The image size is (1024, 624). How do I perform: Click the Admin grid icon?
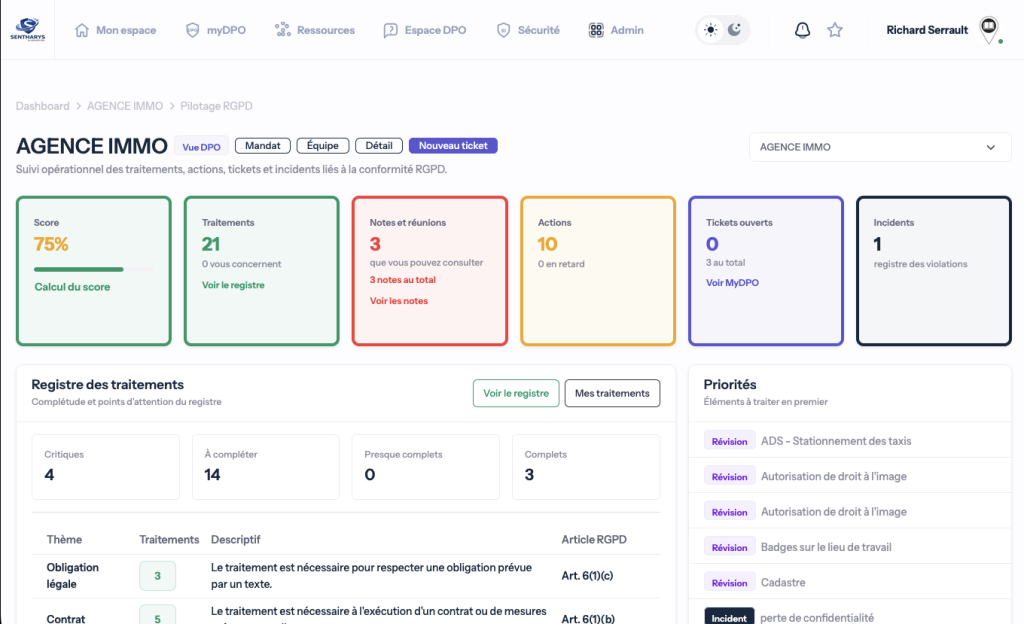coord(596,30)
